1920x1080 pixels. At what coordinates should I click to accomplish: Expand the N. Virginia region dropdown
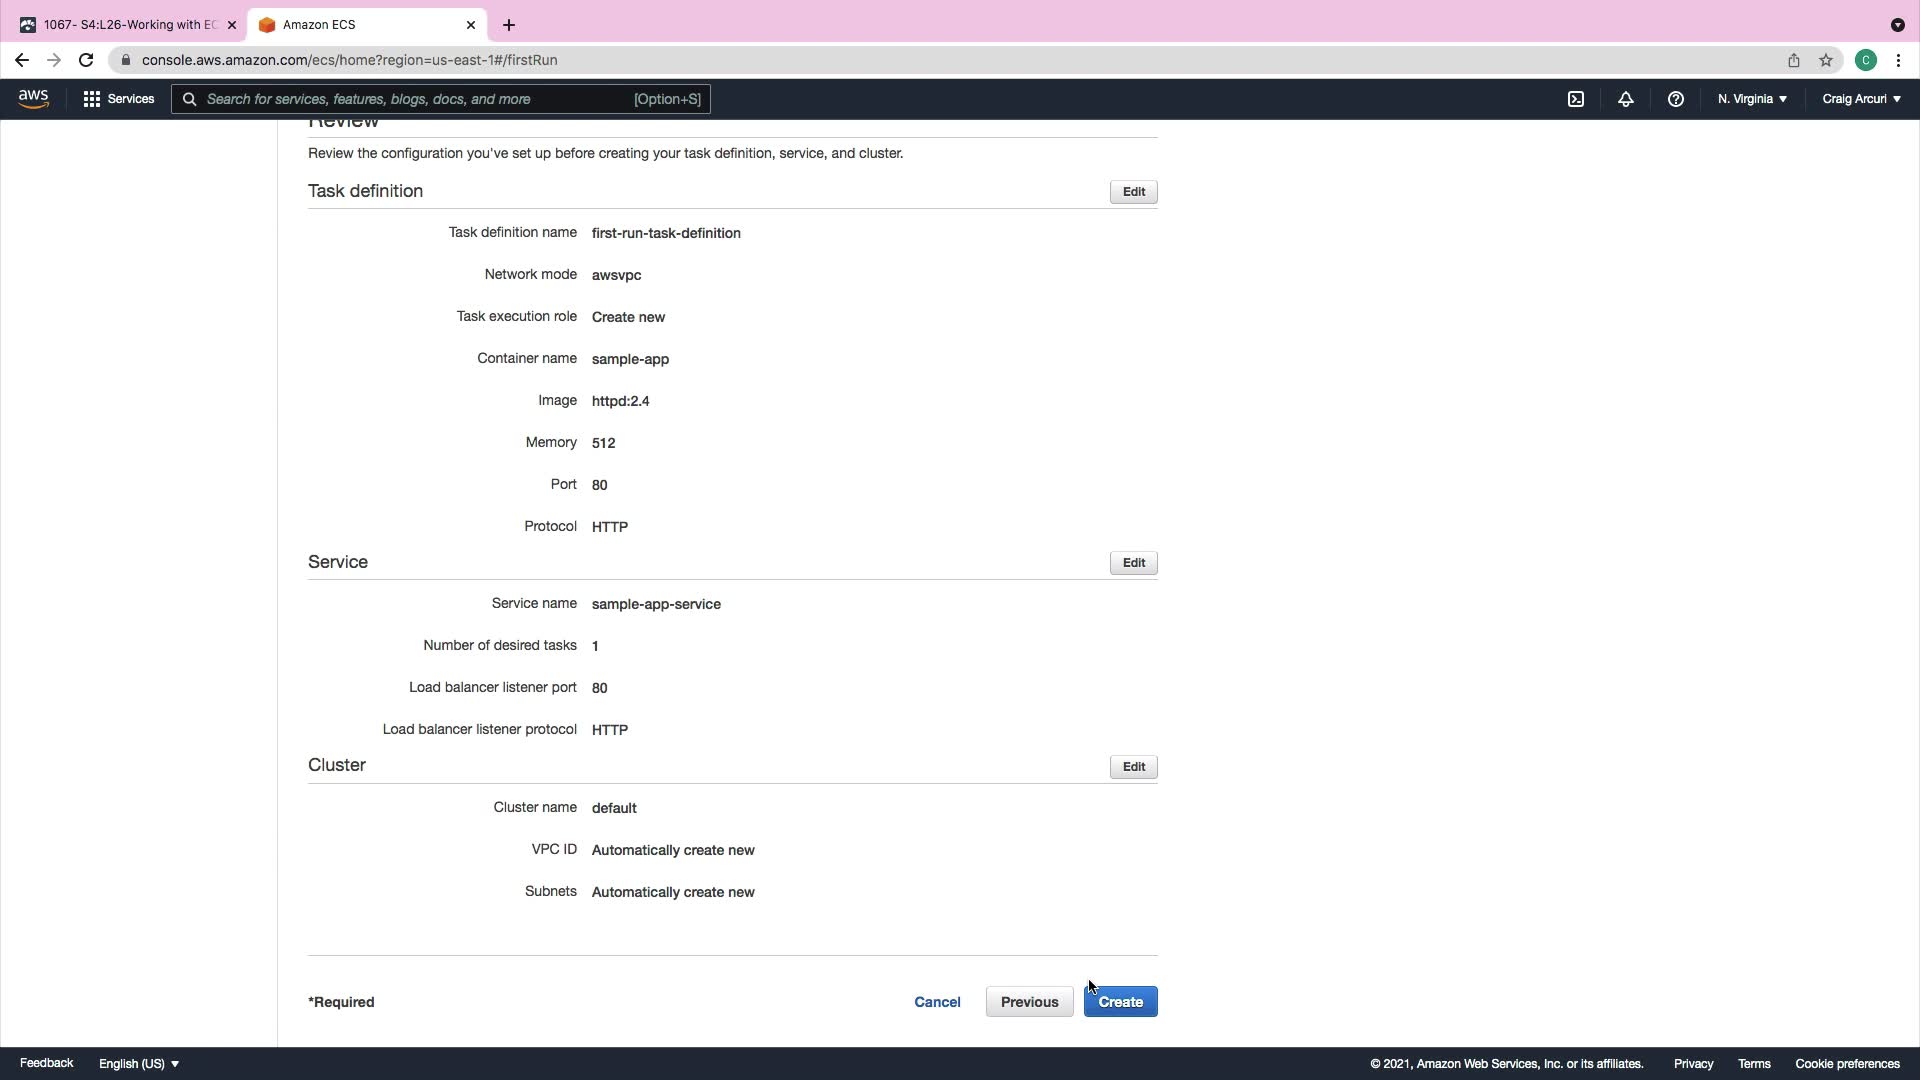1752,99
